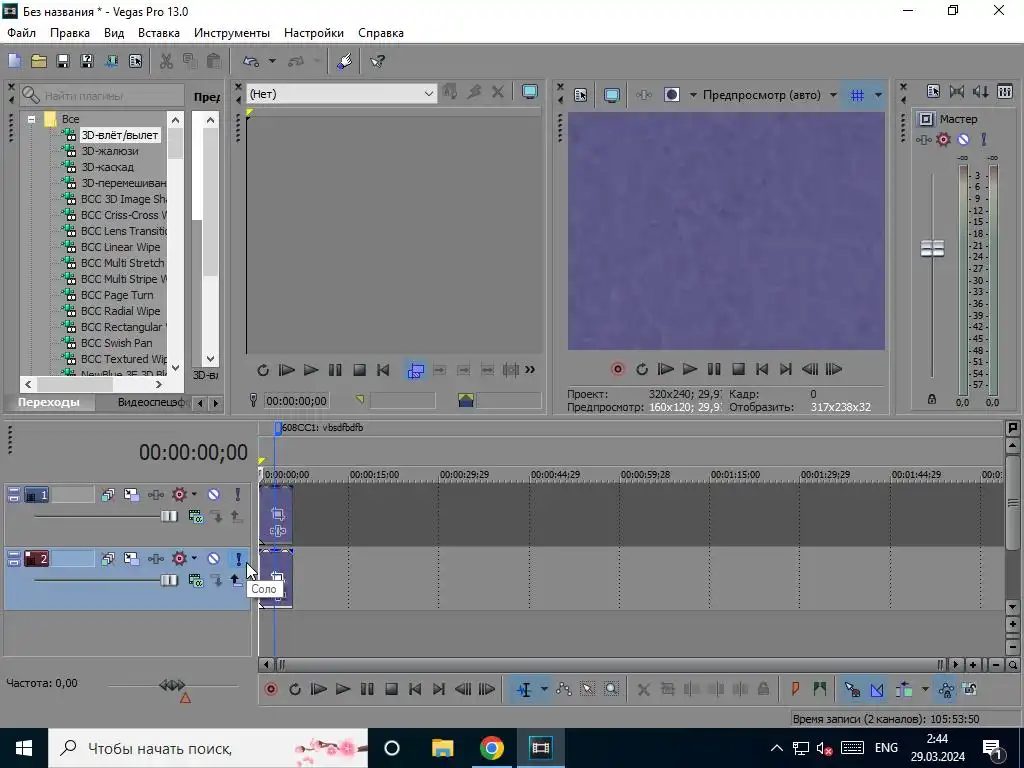Switch to the Переходы tab
This screenshot has height=768, width=1024.
[49, 402]
